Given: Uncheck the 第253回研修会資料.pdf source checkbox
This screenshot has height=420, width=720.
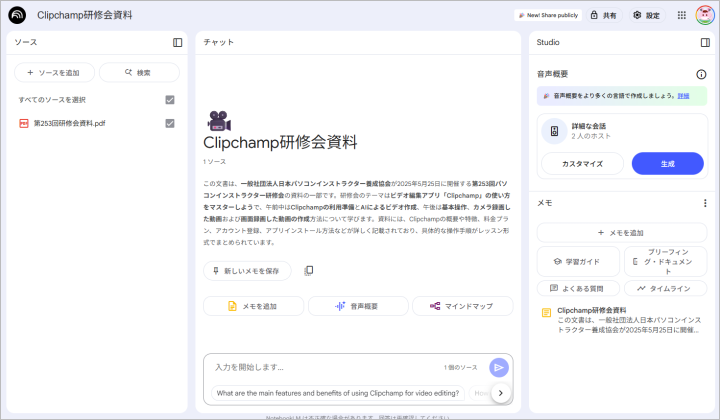Looking at the screenshot, I should click(170, 123).
